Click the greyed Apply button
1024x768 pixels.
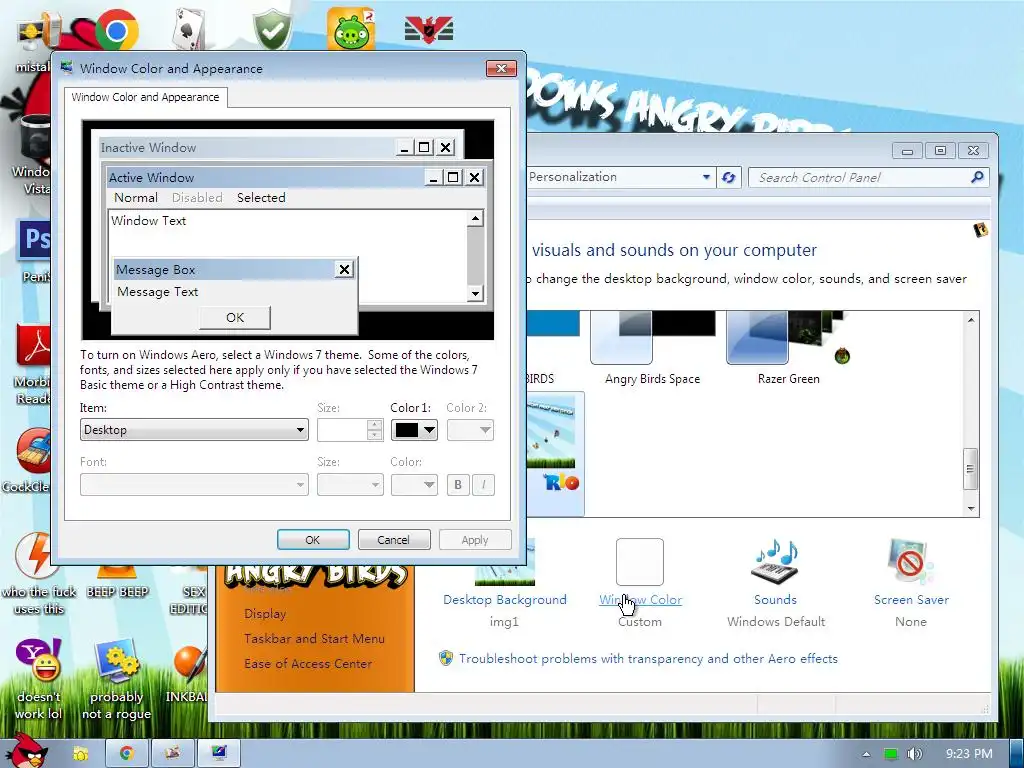[475, 539]
